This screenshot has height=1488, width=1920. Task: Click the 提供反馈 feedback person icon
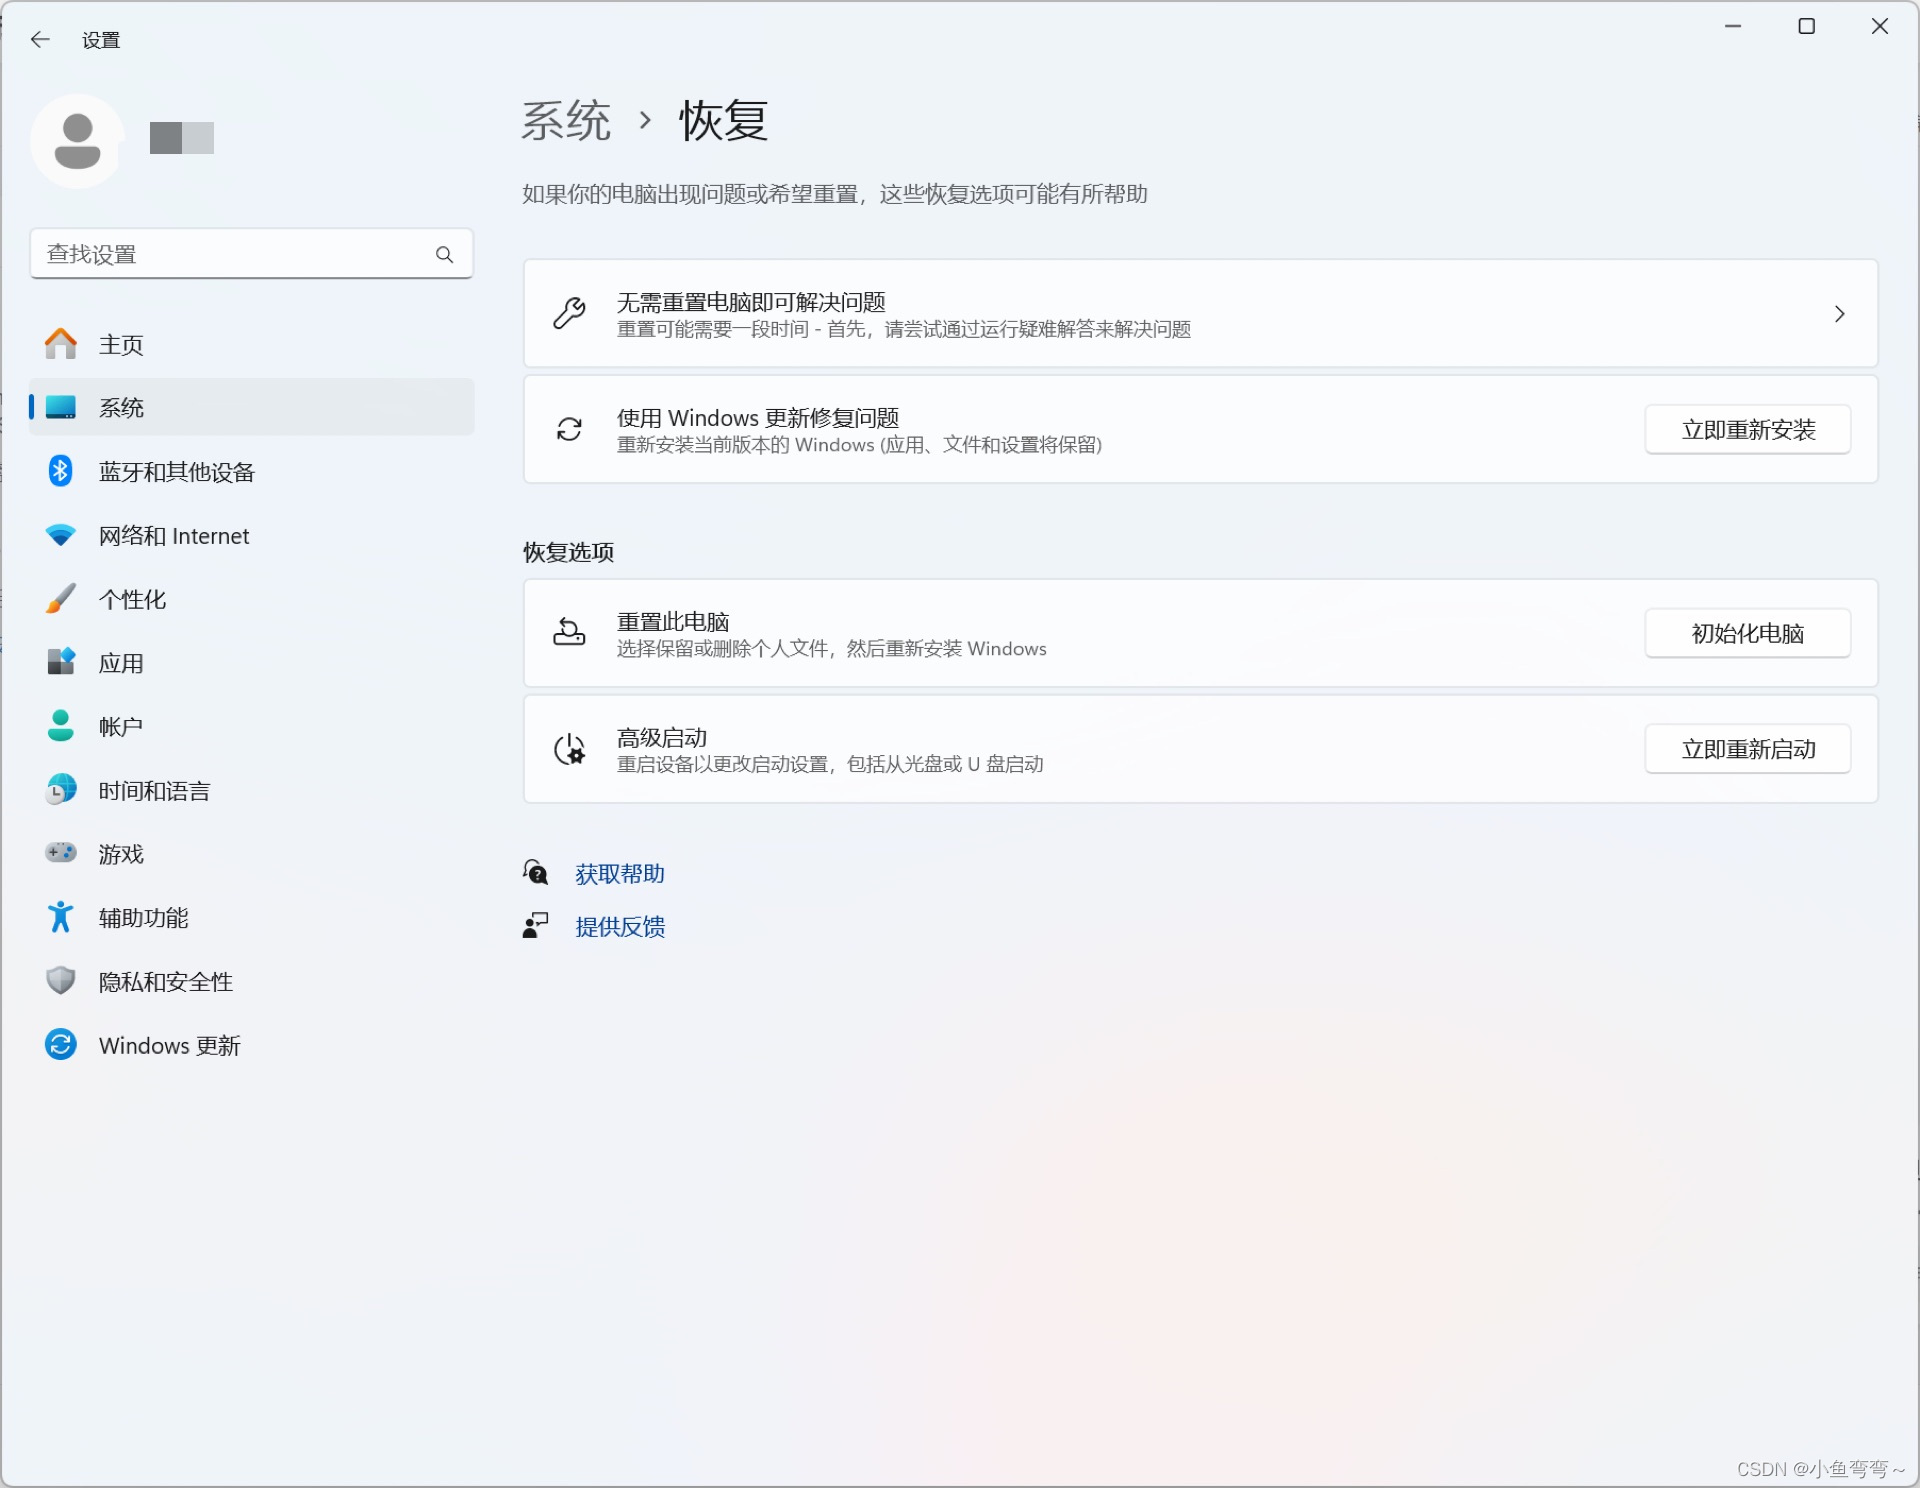point(536,926)
